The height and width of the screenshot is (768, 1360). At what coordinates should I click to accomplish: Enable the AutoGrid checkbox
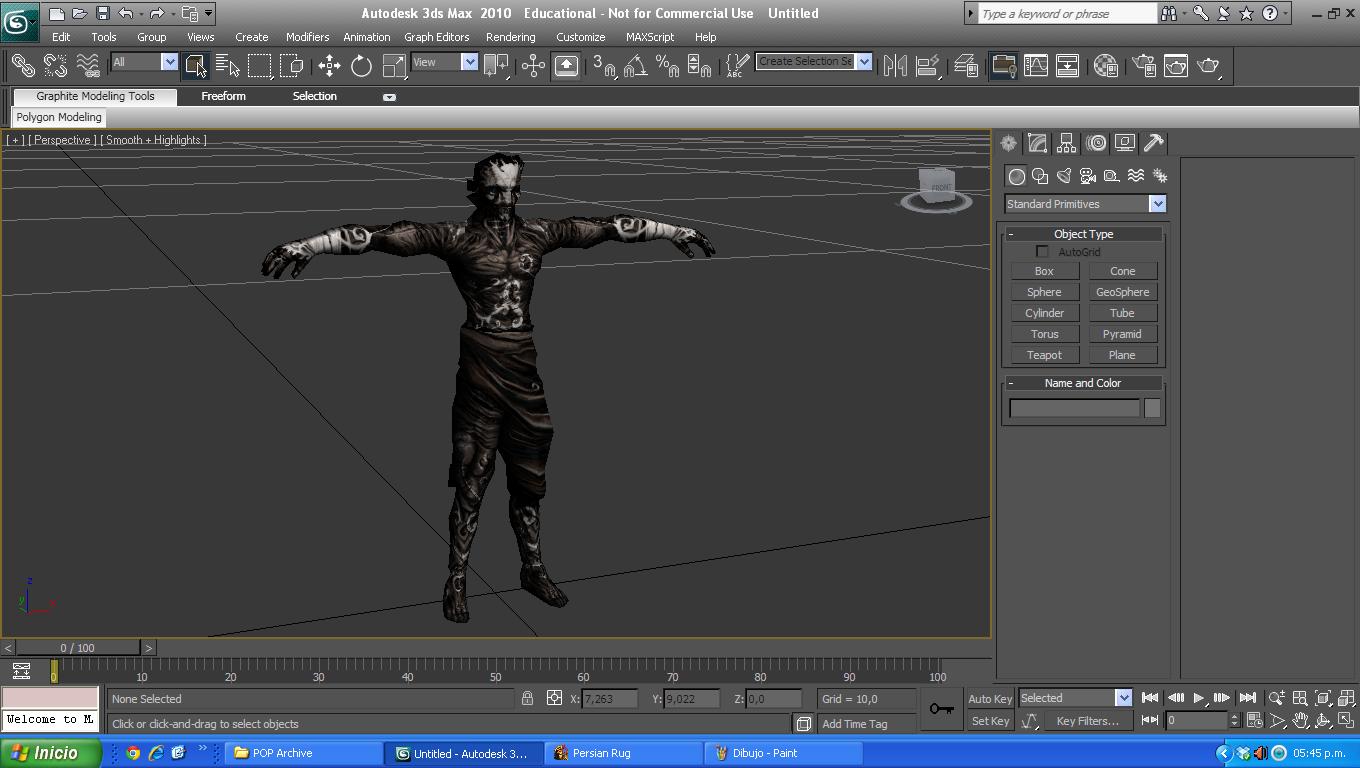(x=1042, y=252)
